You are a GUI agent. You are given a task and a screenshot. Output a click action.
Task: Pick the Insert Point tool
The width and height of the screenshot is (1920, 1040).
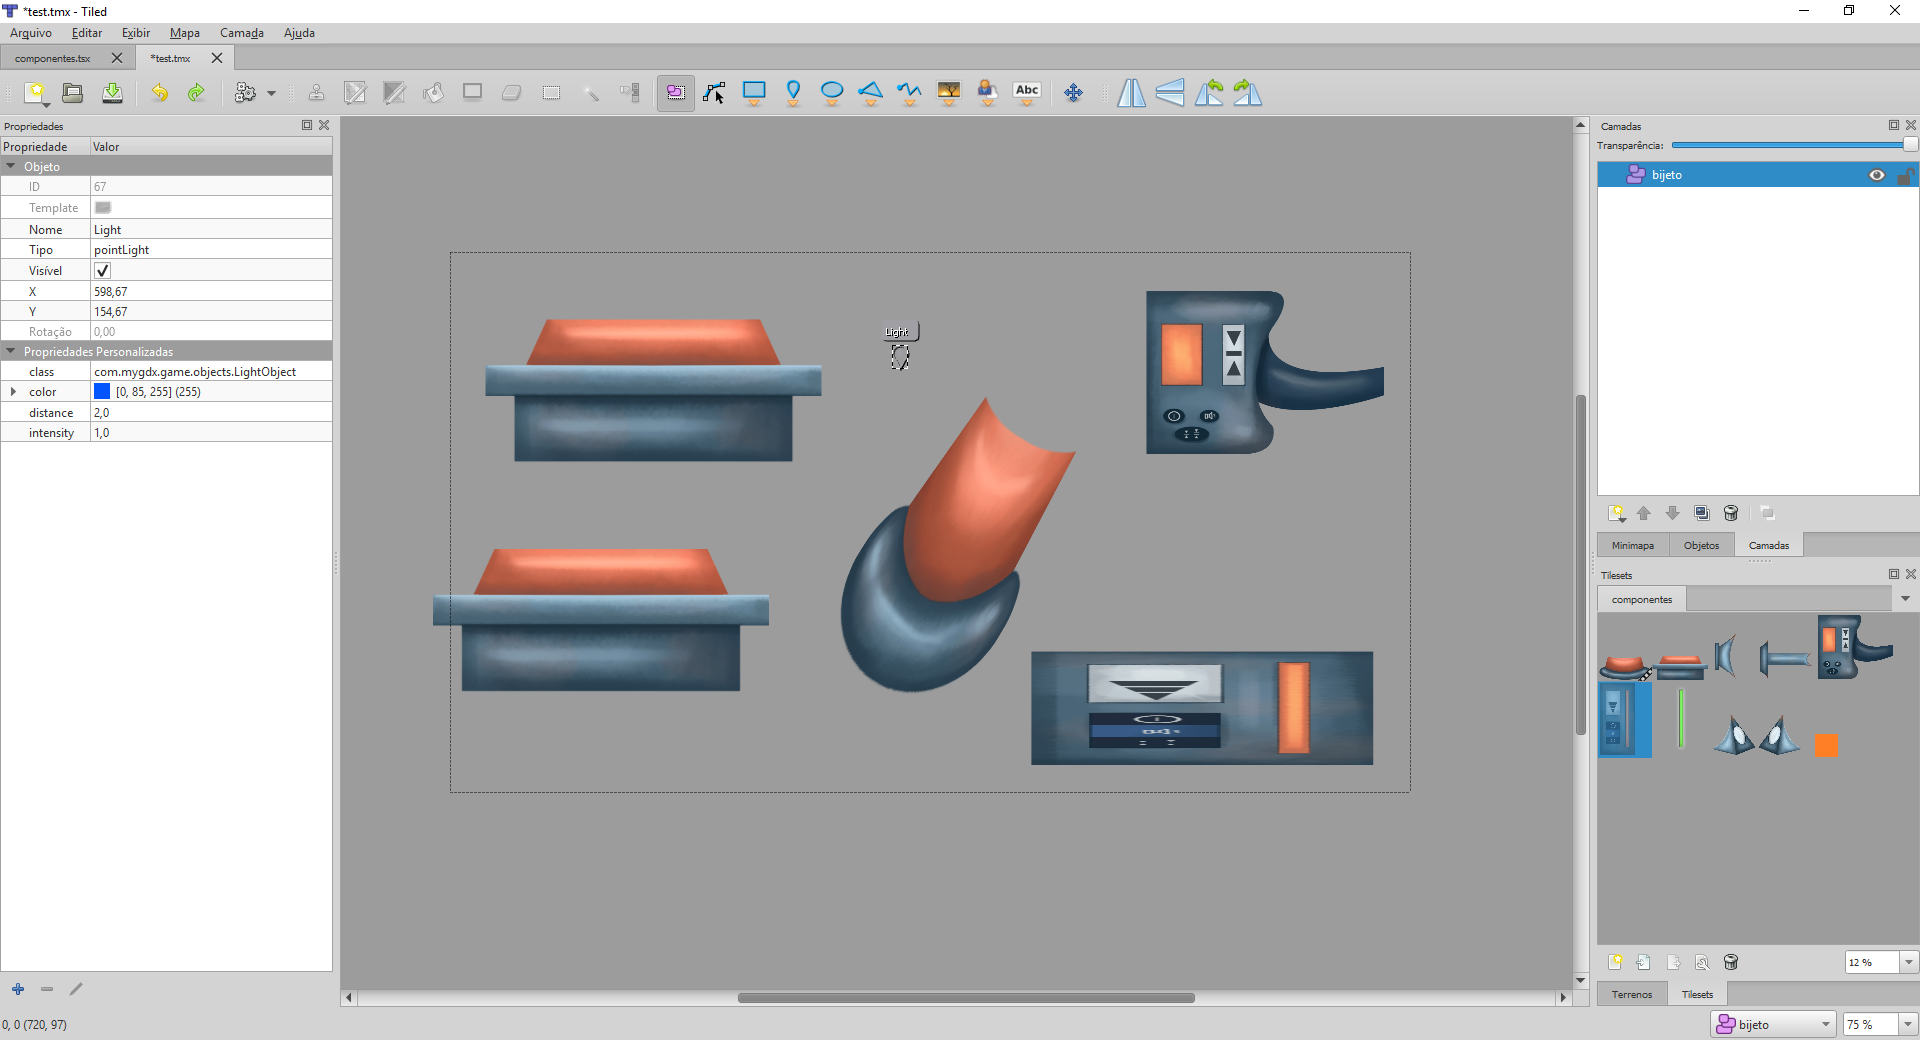[x=793, y=93]
